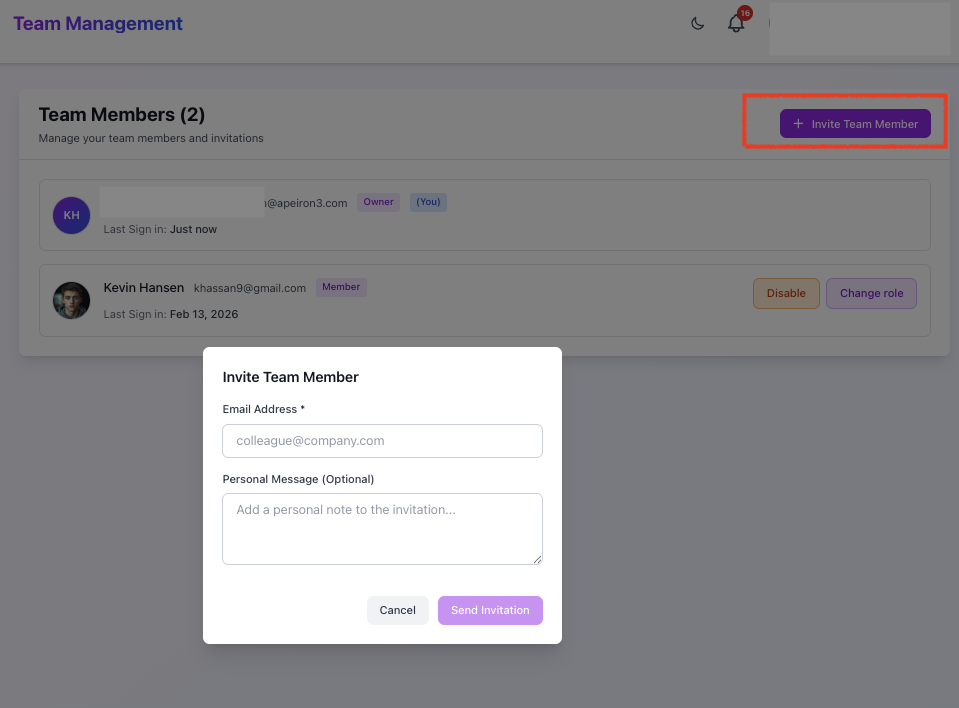The image size is (959, 708).
Task: Cancel the invite dialog
Action: pos(397,610)
